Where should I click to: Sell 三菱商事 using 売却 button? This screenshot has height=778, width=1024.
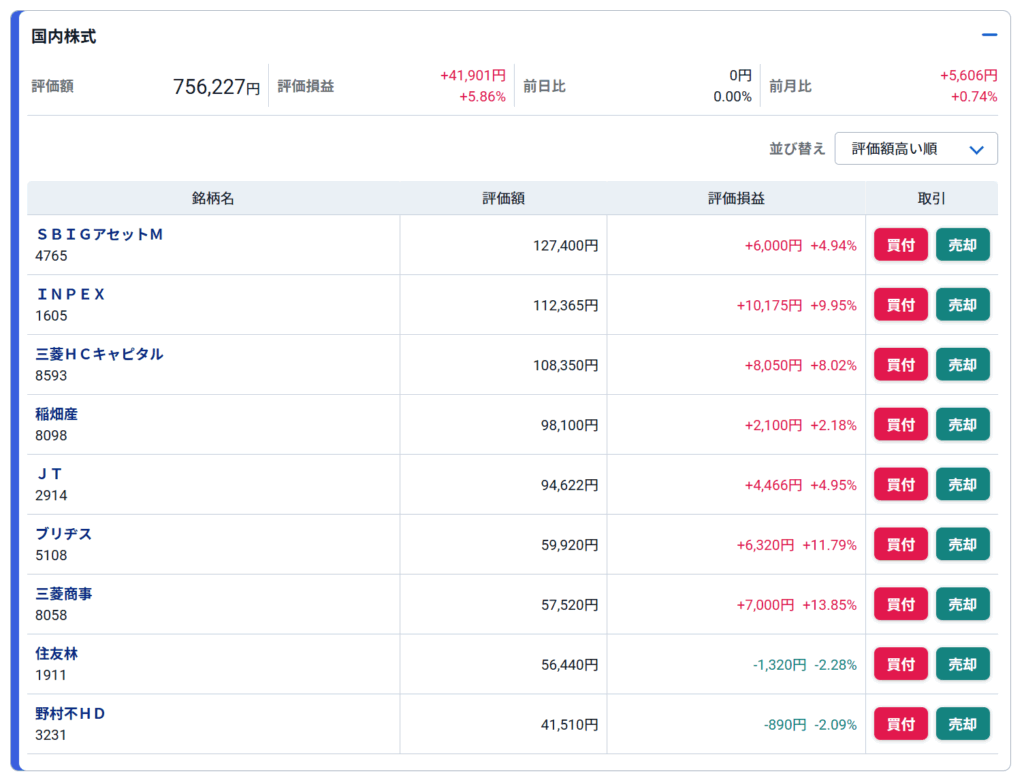(x=963, y=604)
